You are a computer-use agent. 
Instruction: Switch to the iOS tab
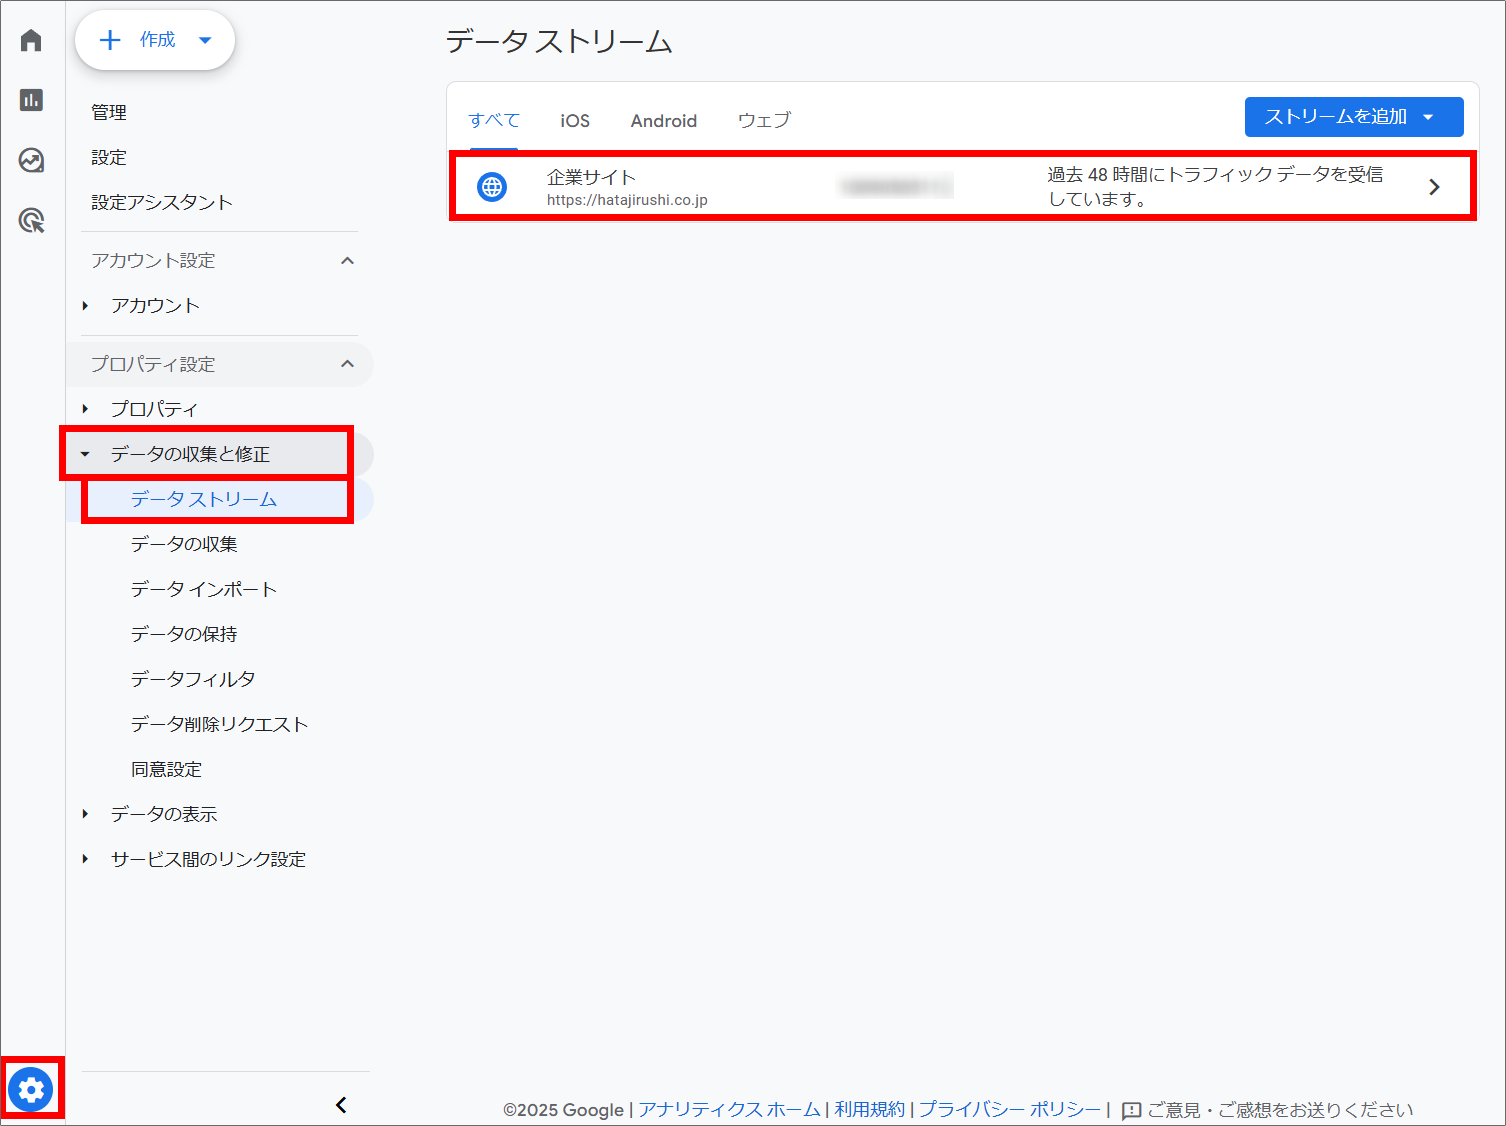click(575, 121)
